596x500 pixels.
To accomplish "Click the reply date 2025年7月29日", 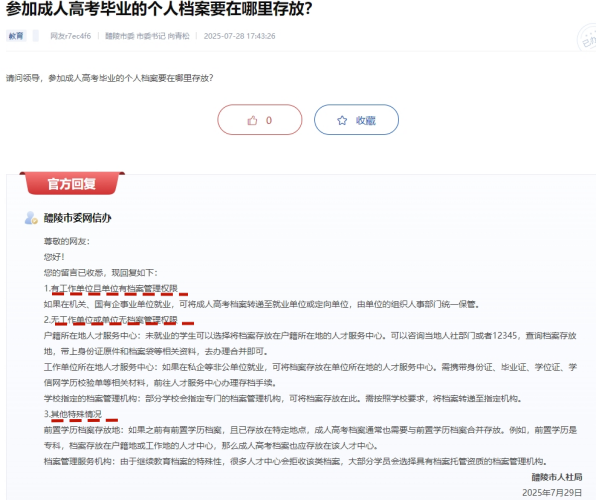I will pos(552,492).
